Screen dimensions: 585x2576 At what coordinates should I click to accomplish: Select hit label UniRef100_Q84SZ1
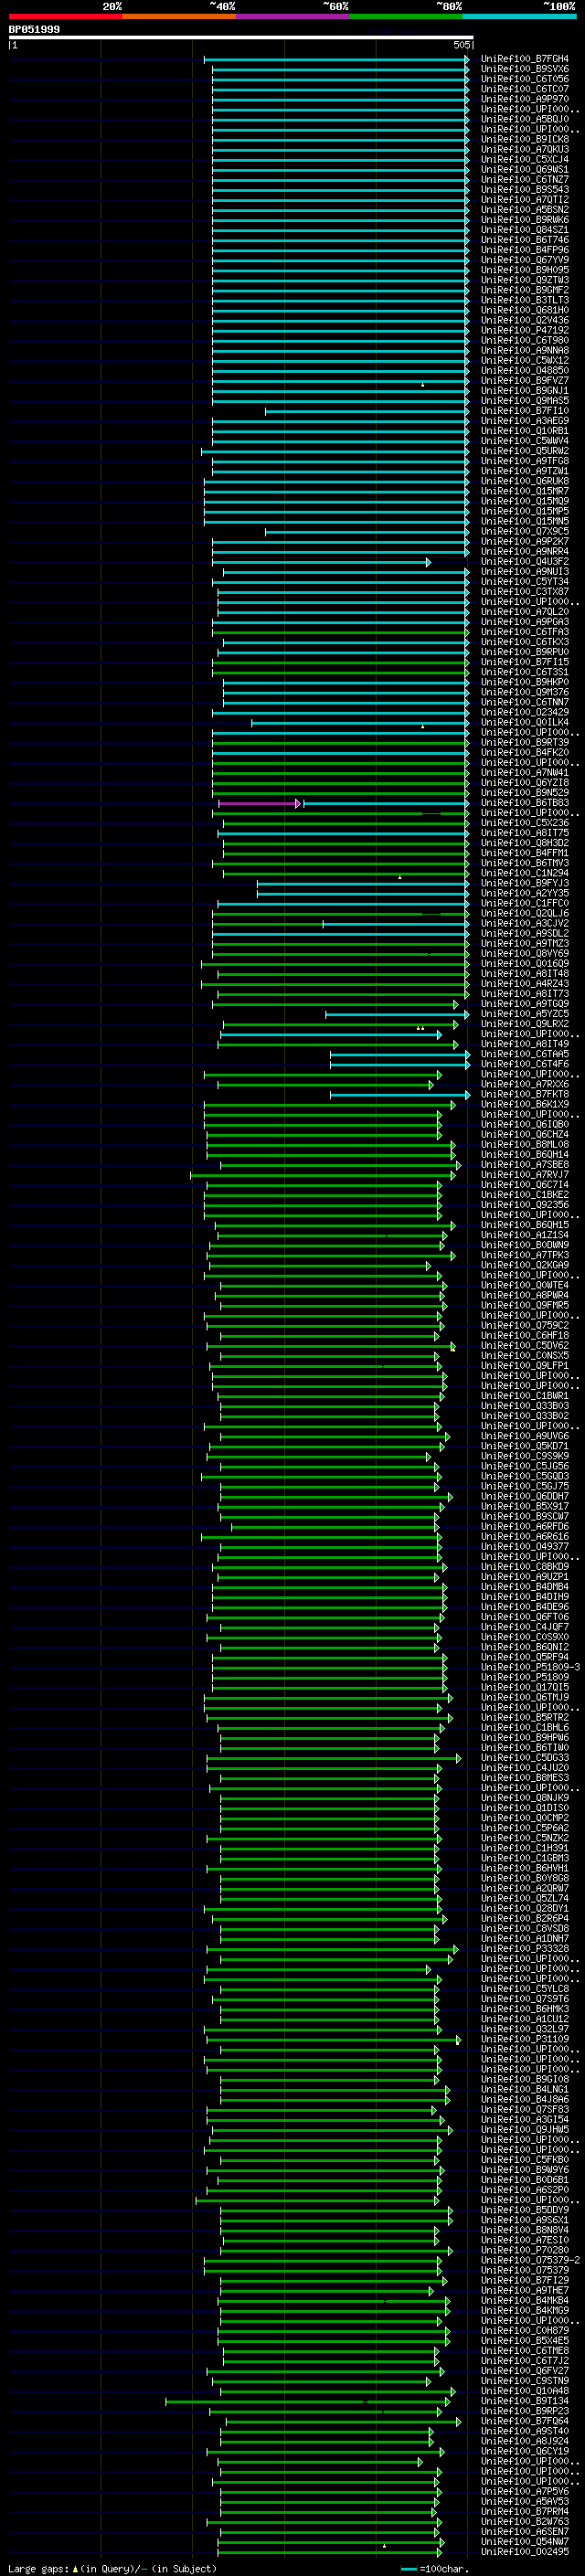[525, 230]
